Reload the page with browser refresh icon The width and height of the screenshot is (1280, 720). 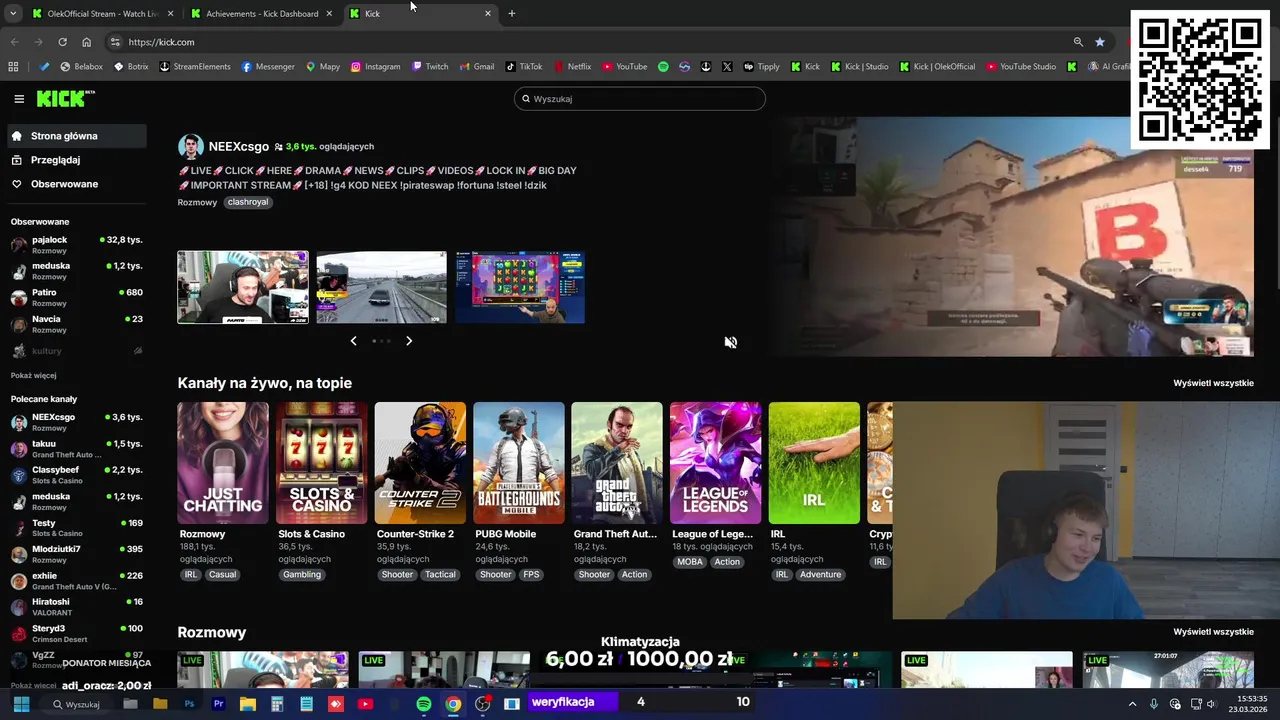coord(62,42)
